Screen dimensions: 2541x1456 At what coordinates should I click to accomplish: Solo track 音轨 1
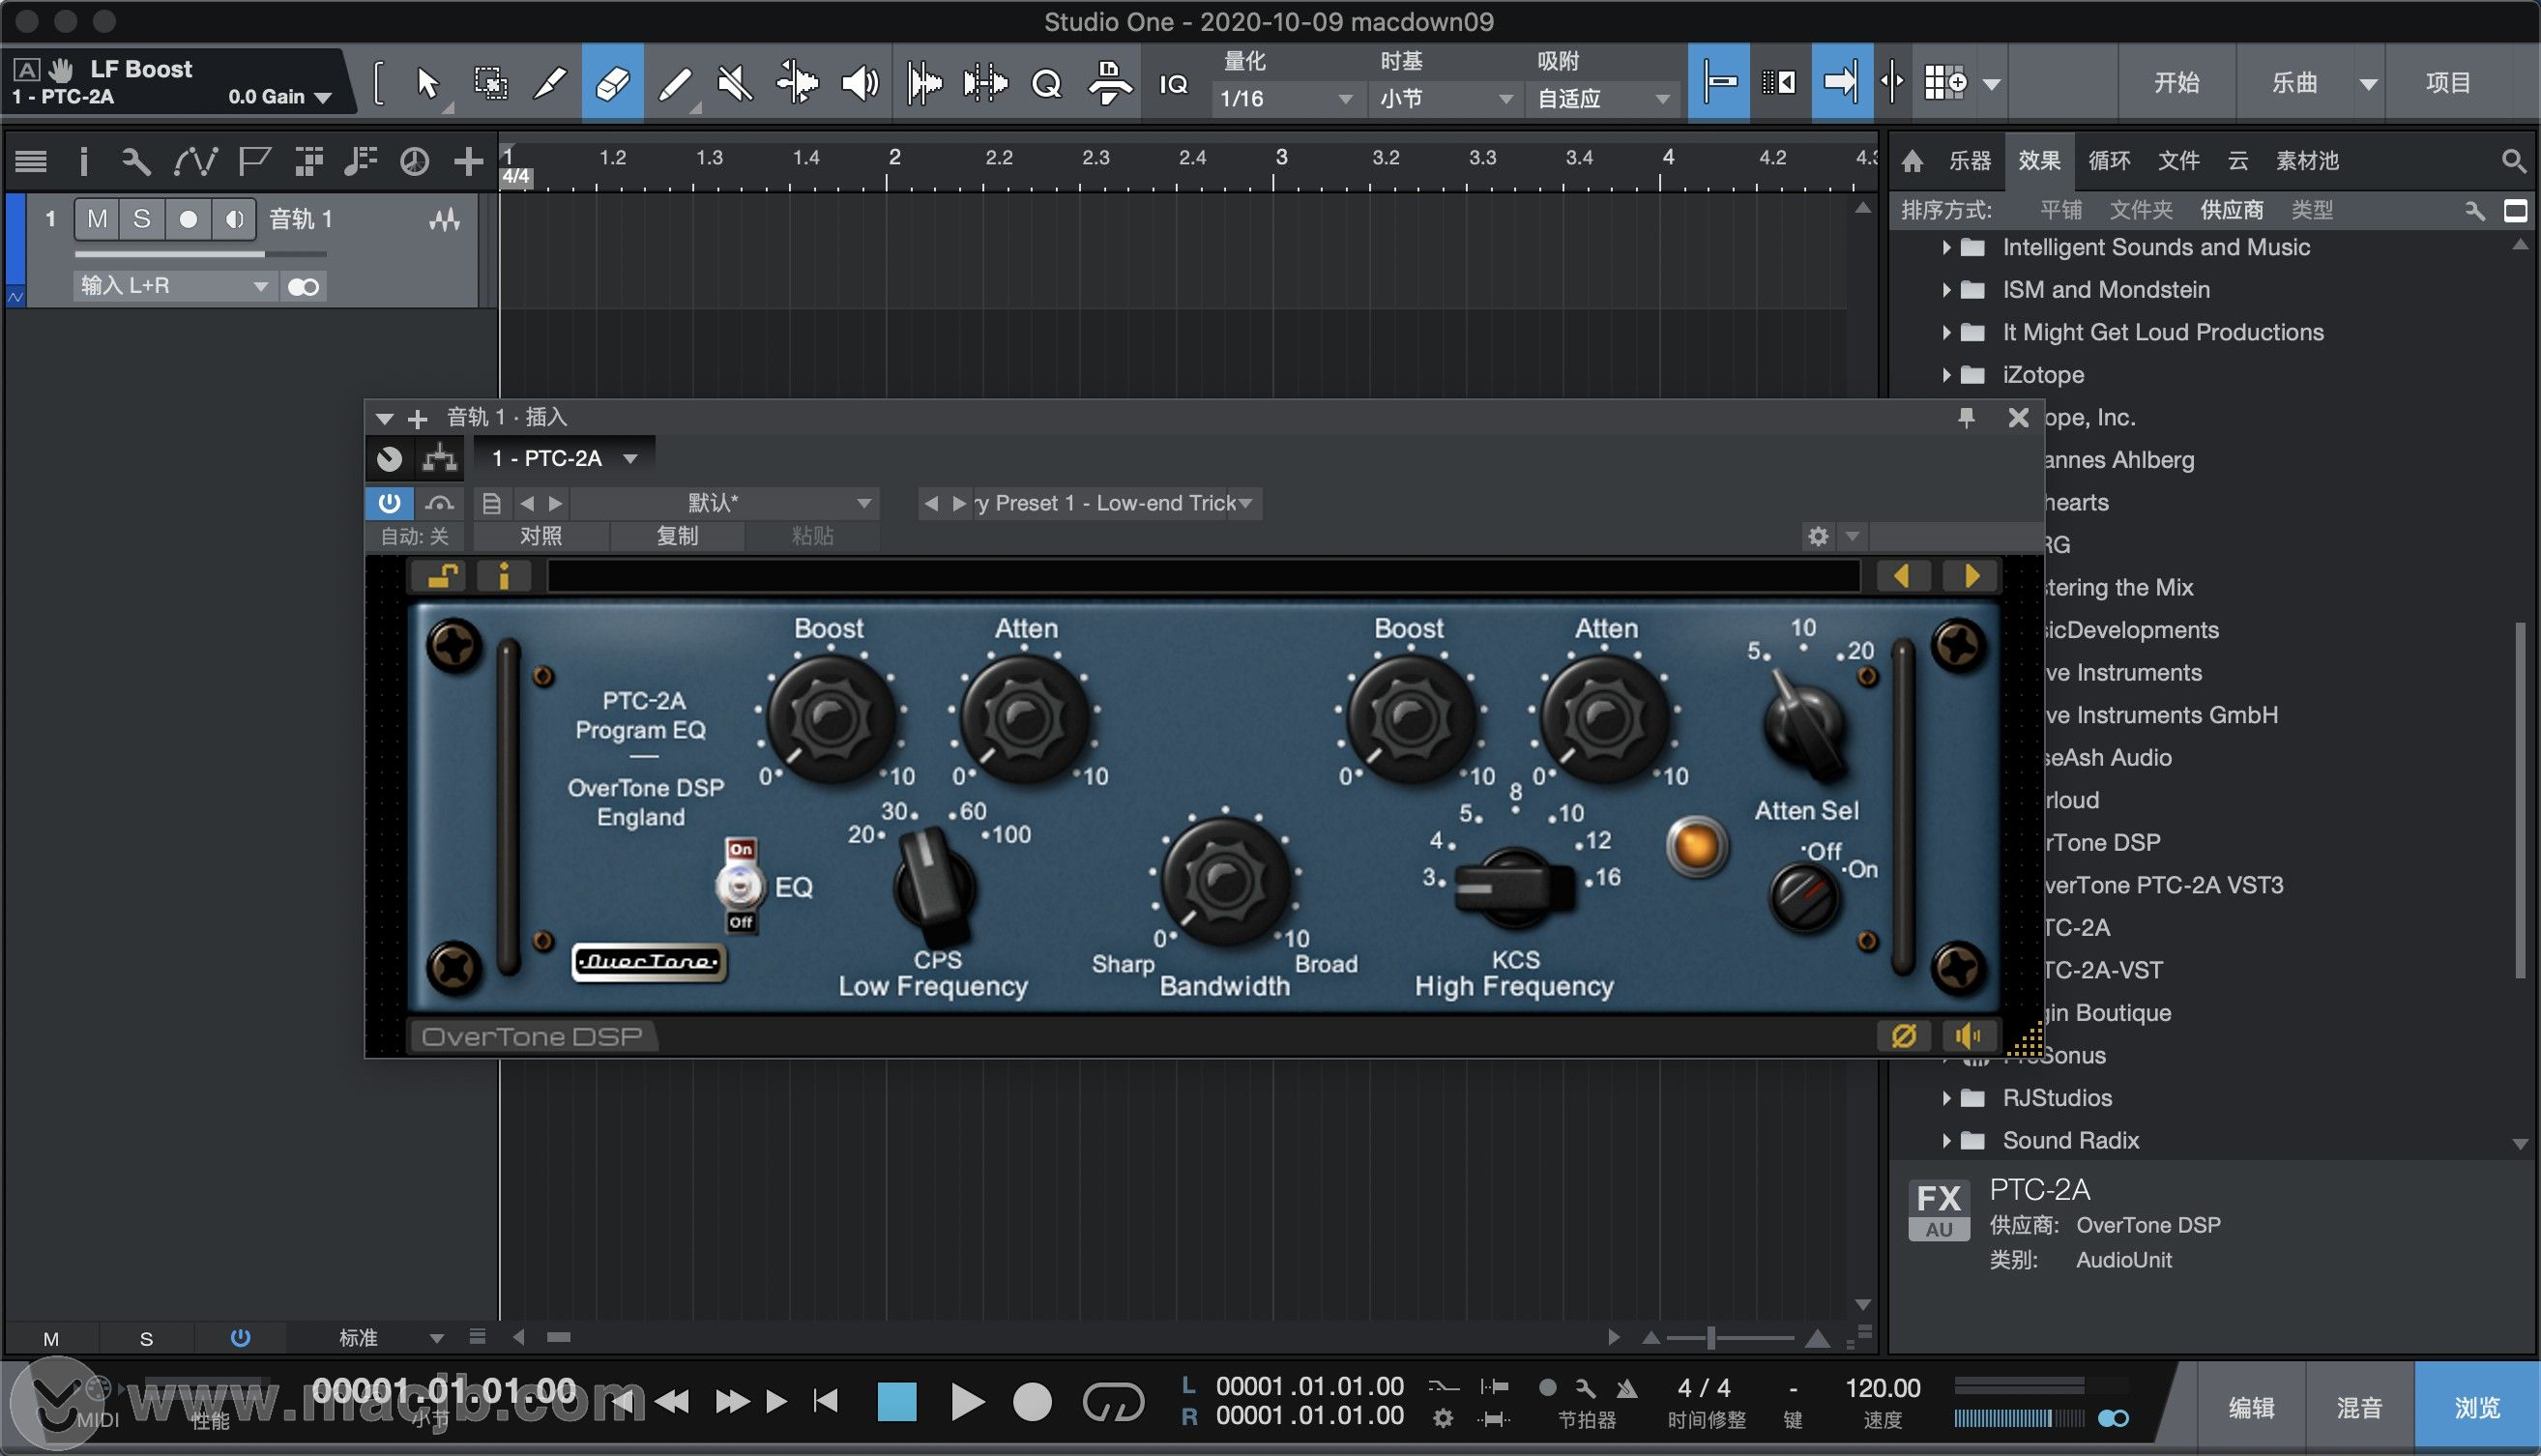[x=142, y=219]
